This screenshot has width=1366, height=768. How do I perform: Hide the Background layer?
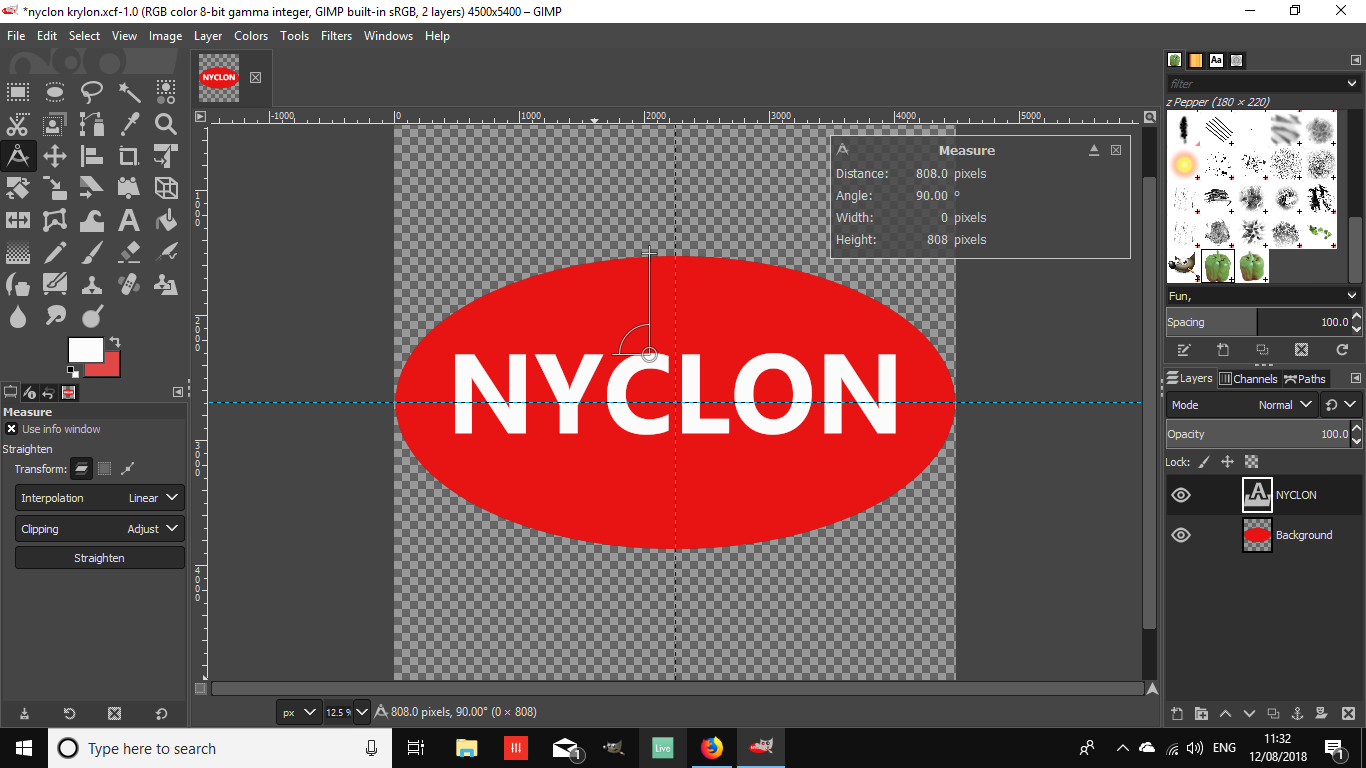click(x=1181, y=535)
